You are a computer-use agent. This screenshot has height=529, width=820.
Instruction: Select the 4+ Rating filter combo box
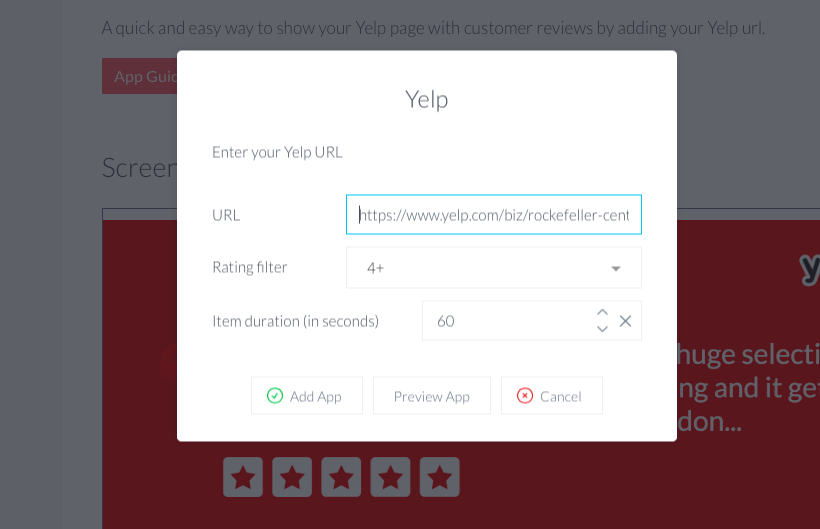[x=494, y=268]
